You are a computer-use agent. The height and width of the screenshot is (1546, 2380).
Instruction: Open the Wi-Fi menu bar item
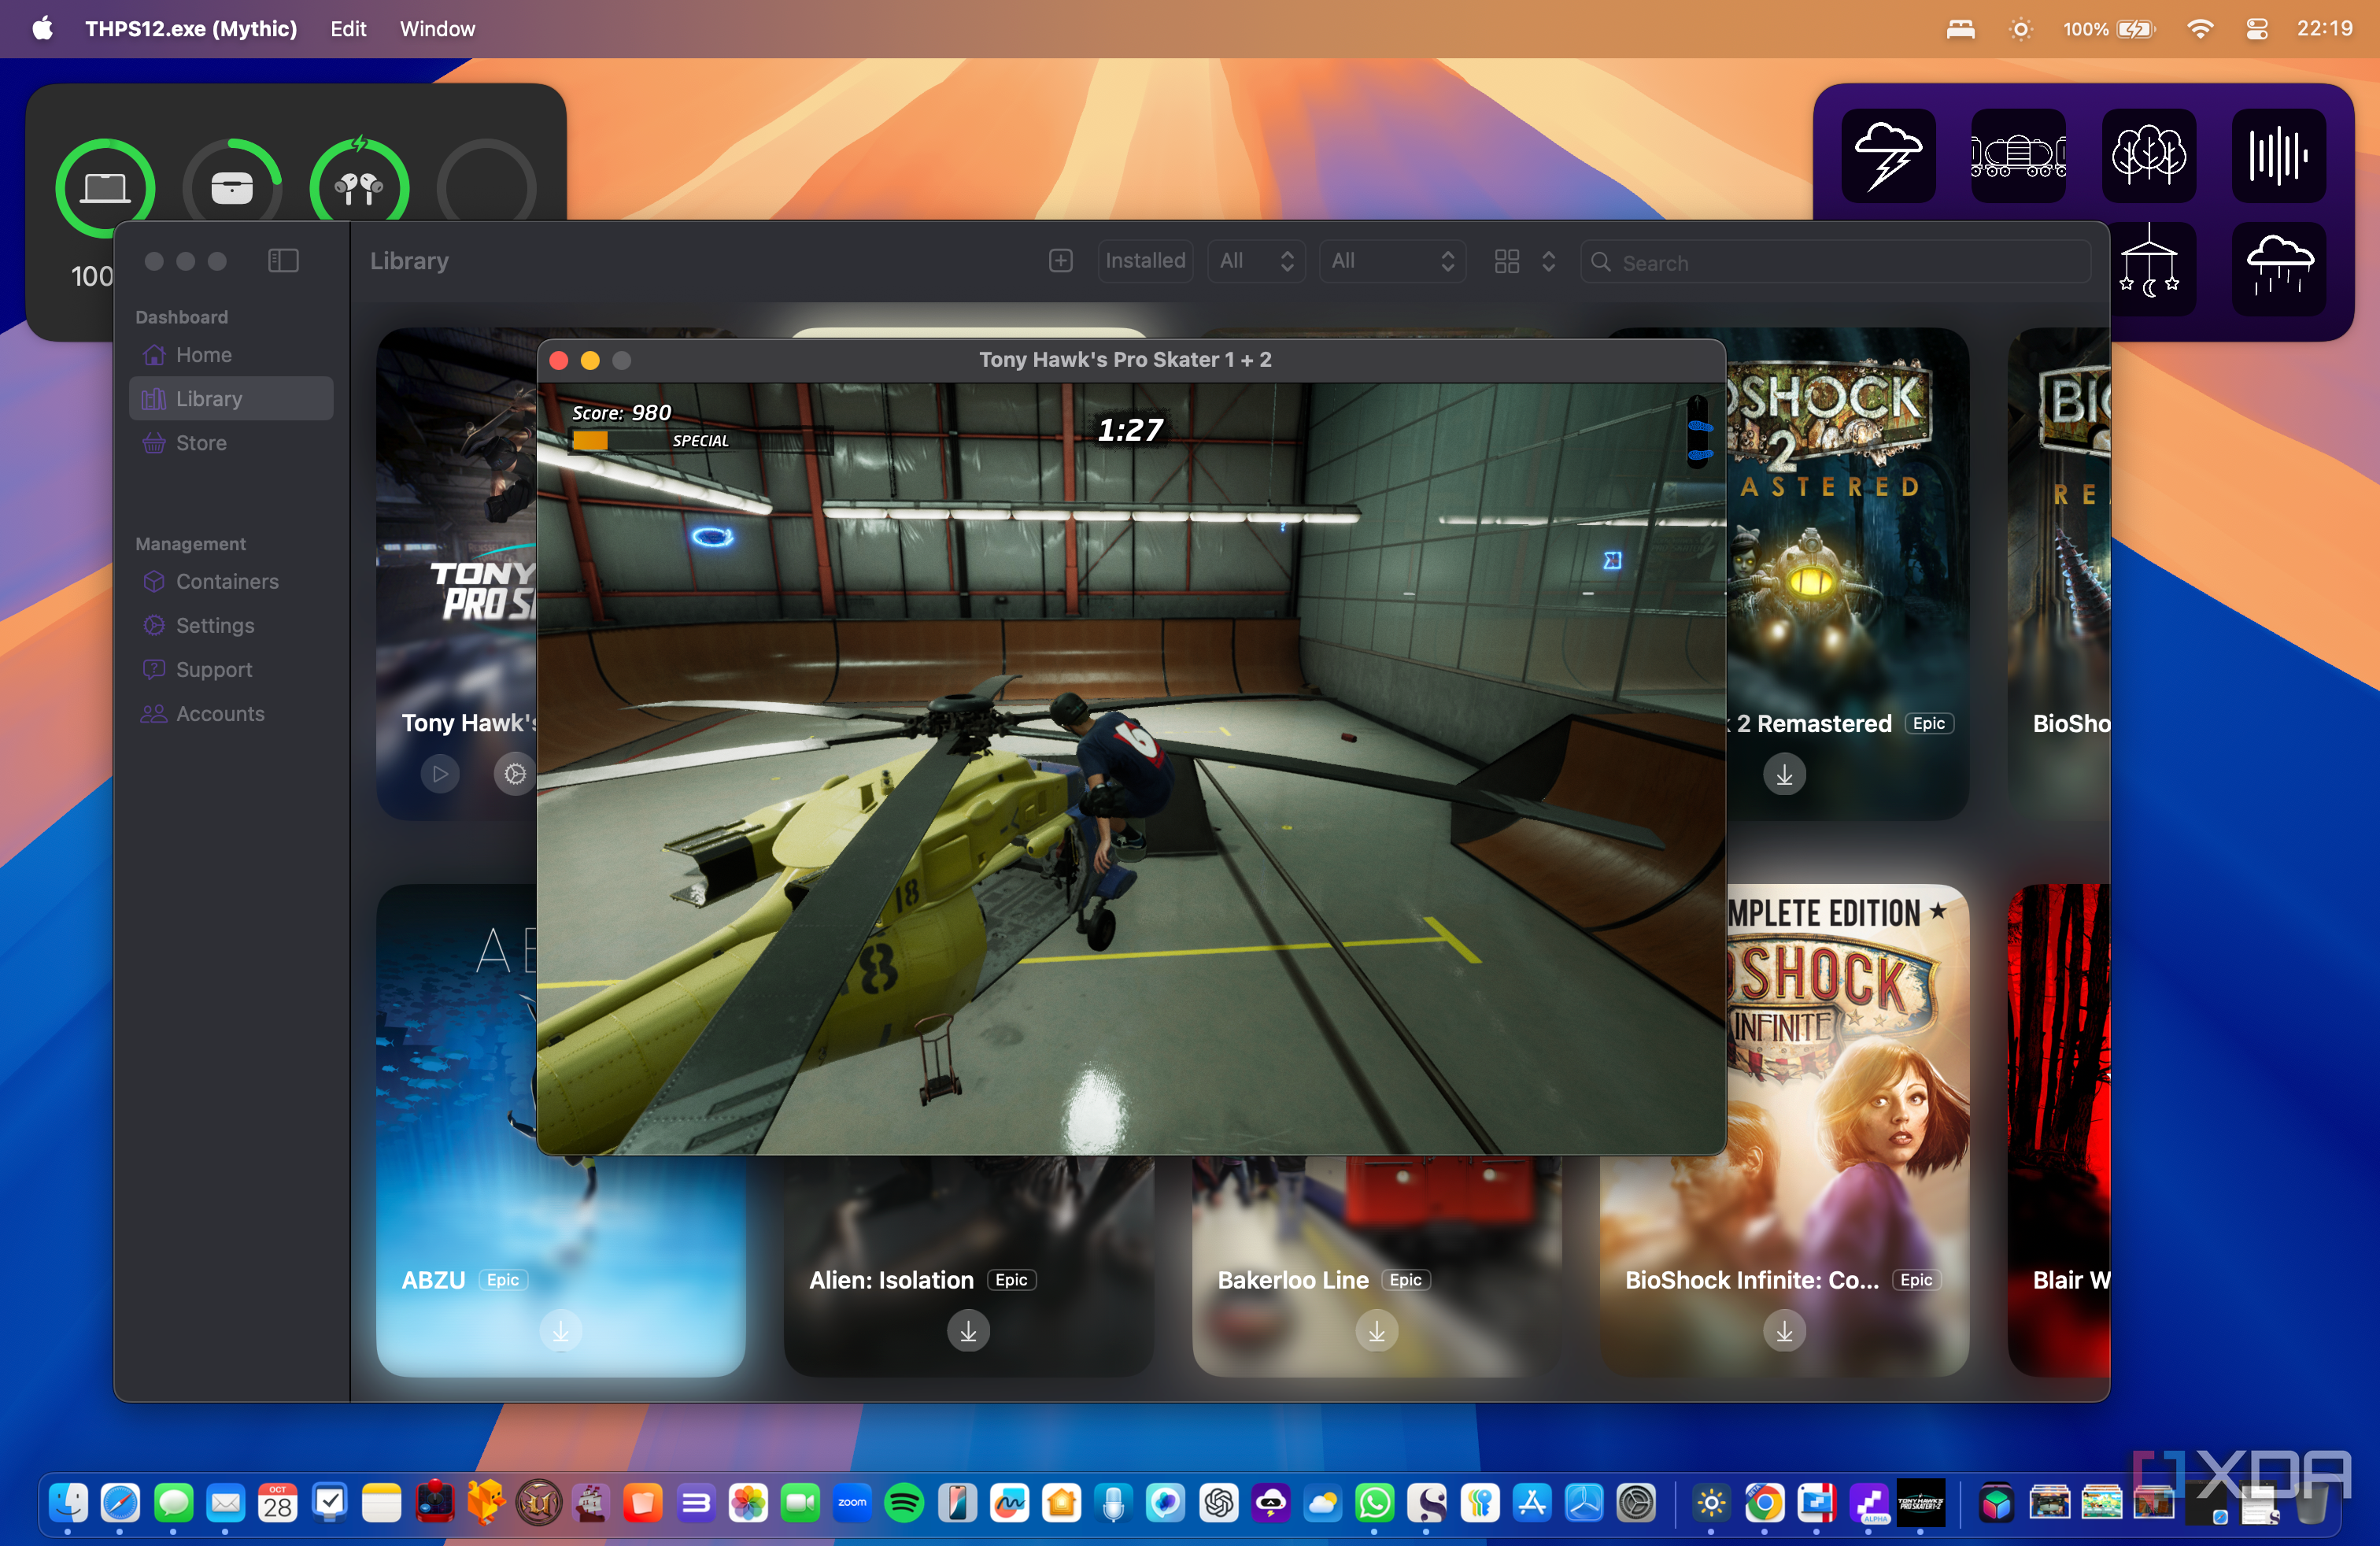[2199, 29]
